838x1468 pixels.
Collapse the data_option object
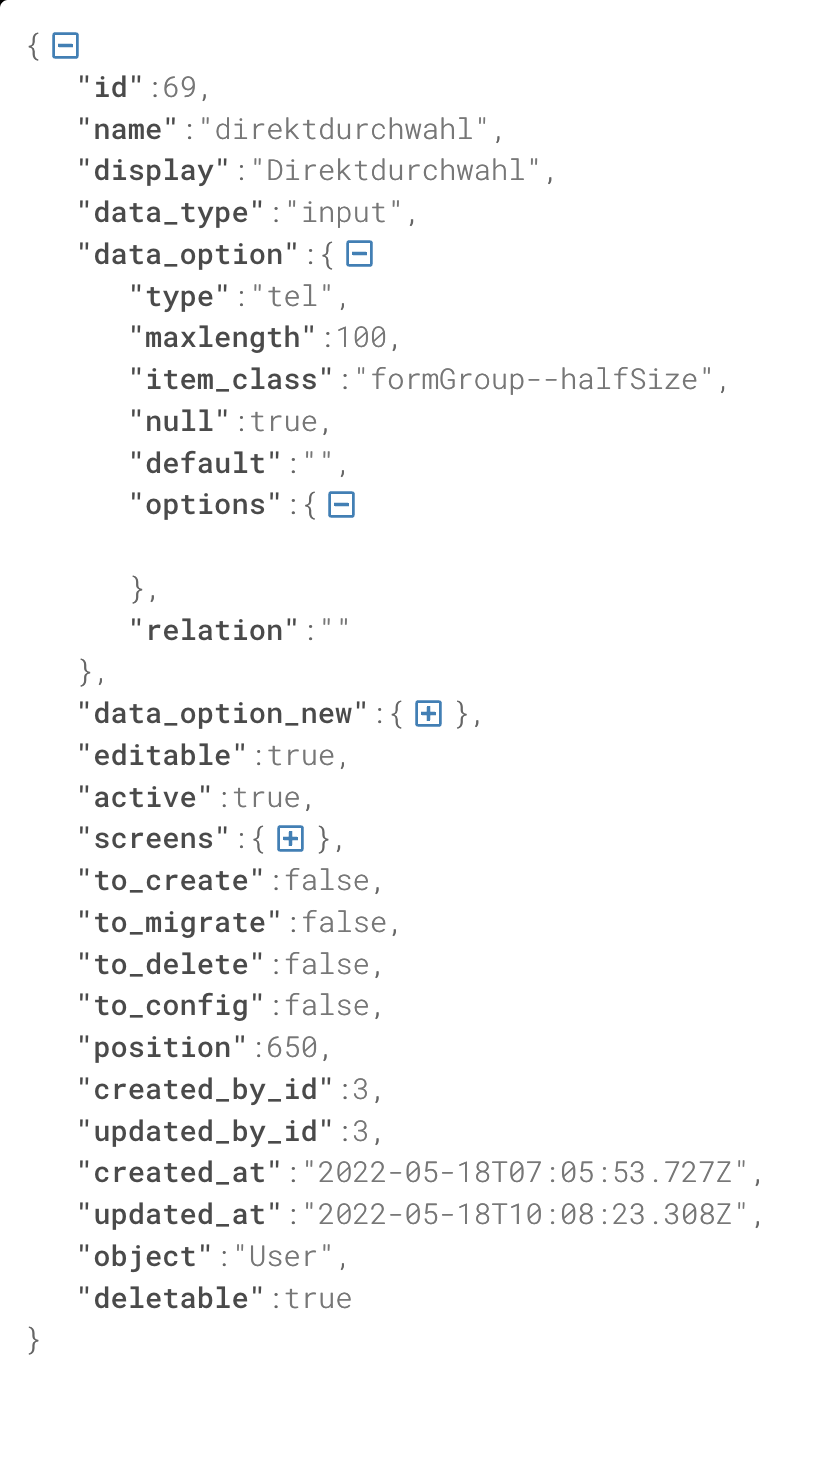click(359, 254)
